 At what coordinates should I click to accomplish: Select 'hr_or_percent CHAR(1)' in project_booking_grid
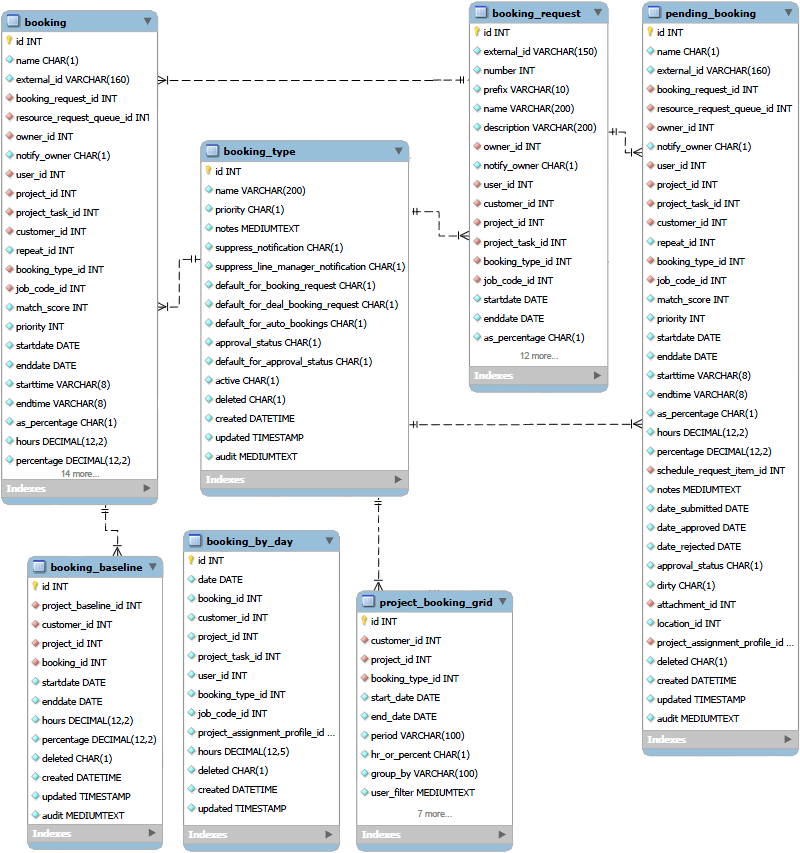[x=420, y=755]
